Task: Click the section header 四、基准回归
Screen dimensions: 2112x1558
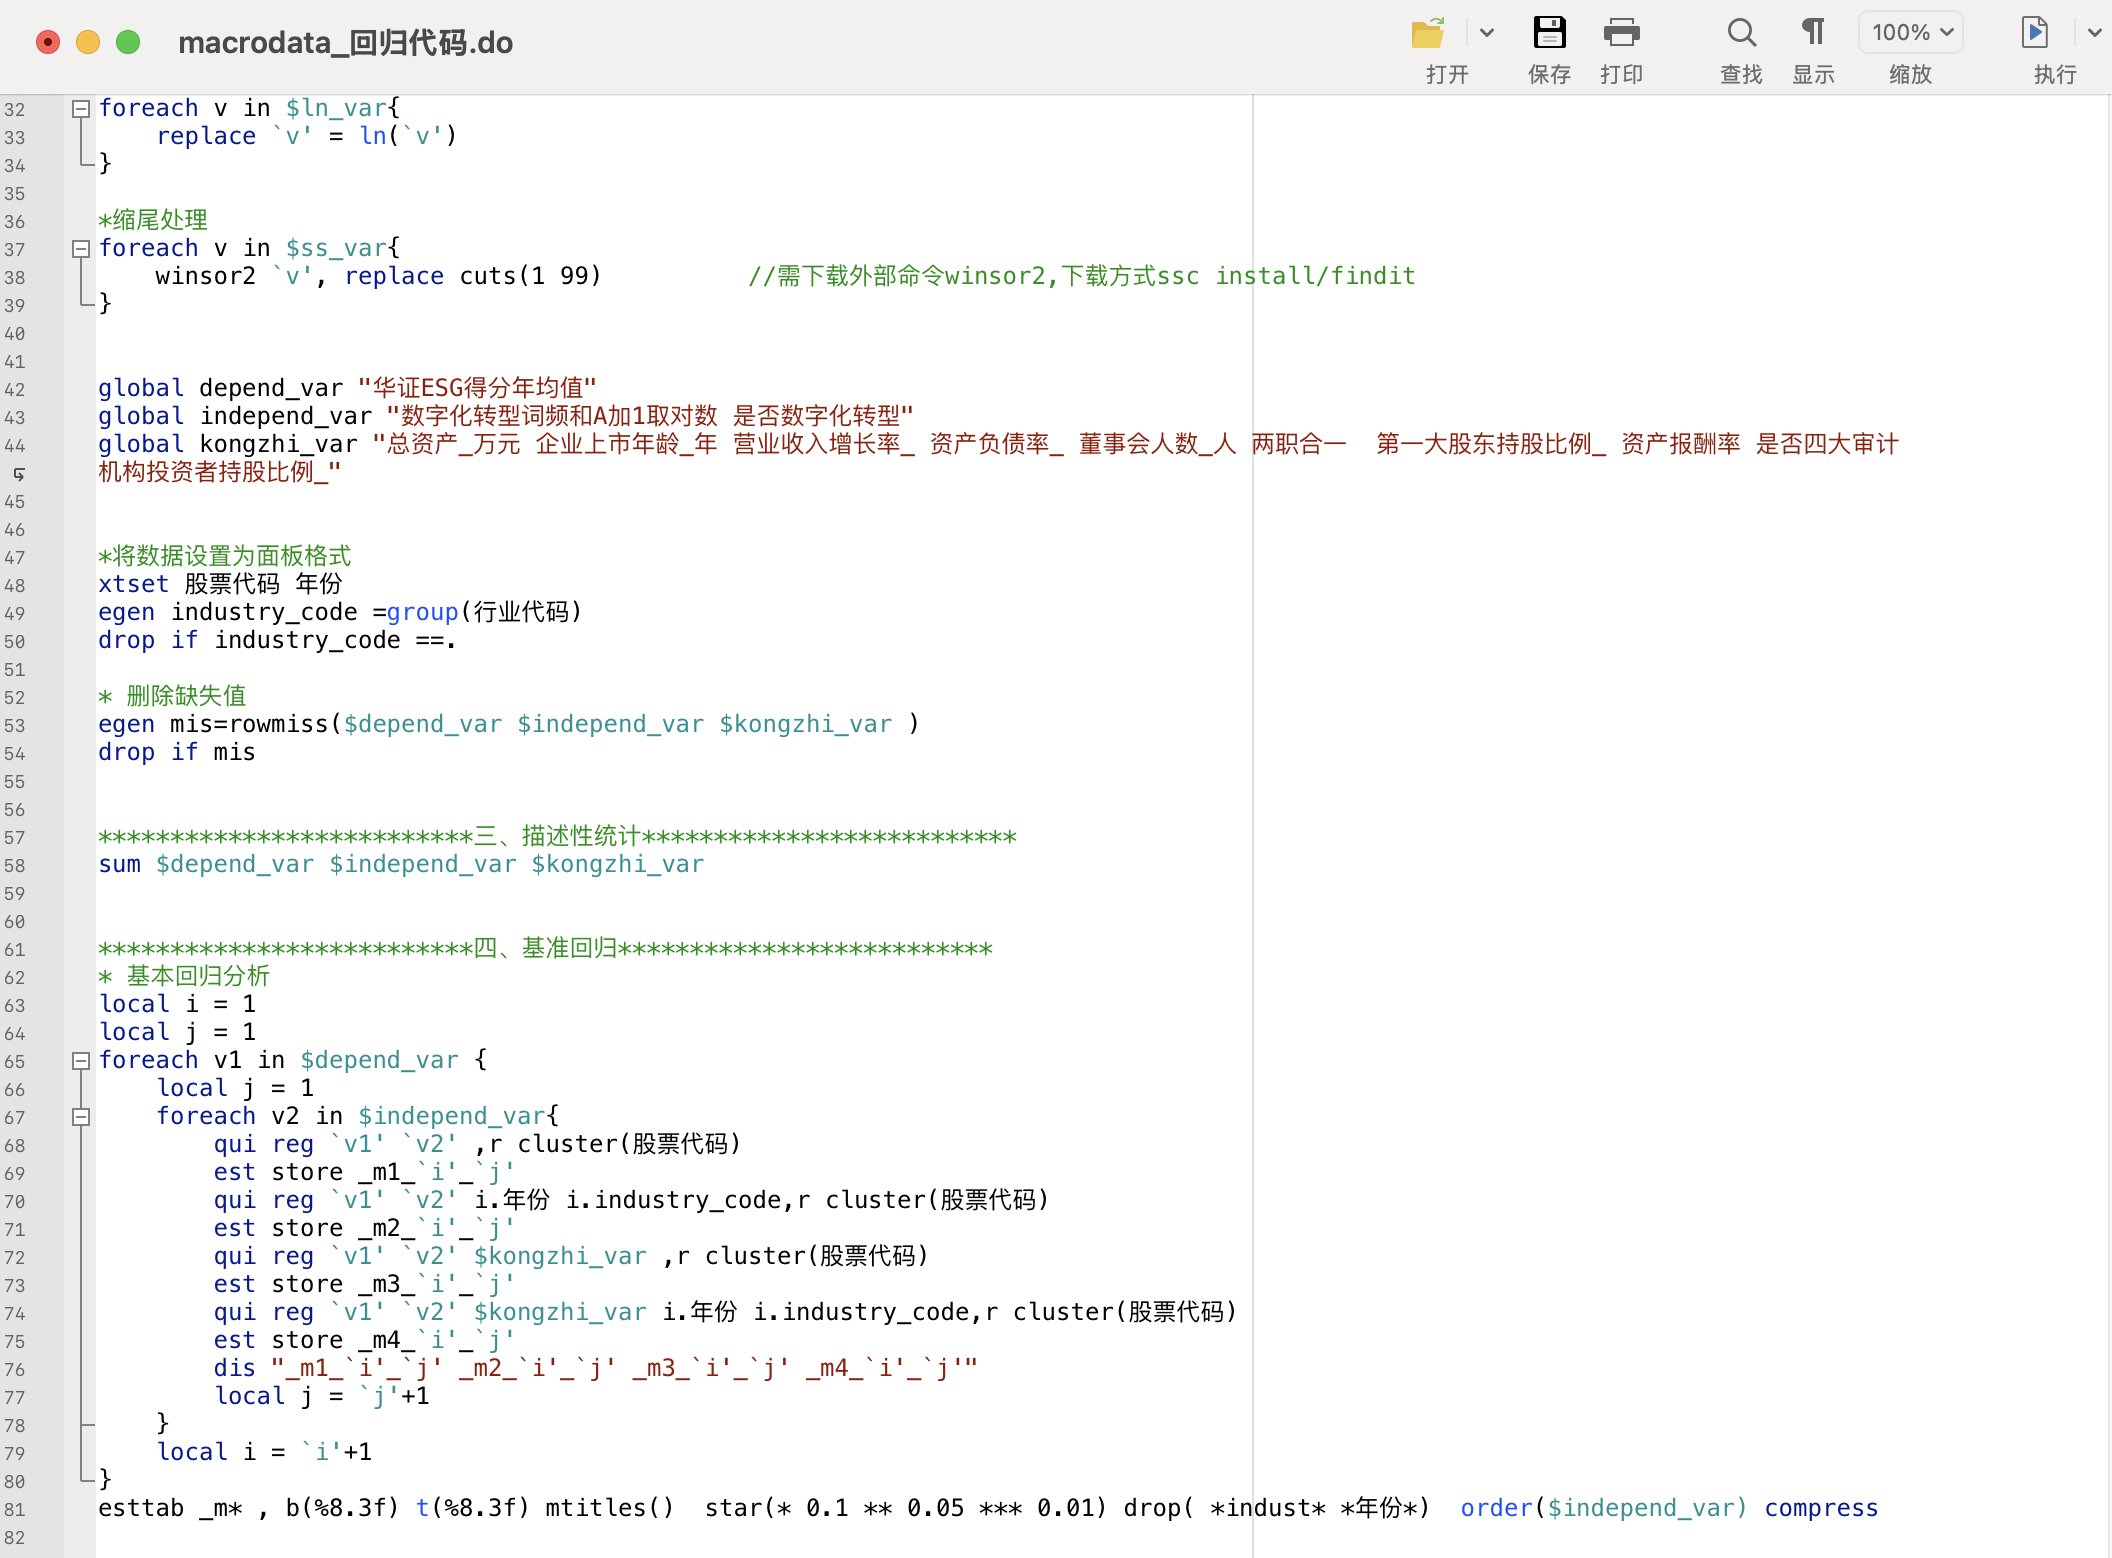Action: pyautogui.click(x=545, y=948)
